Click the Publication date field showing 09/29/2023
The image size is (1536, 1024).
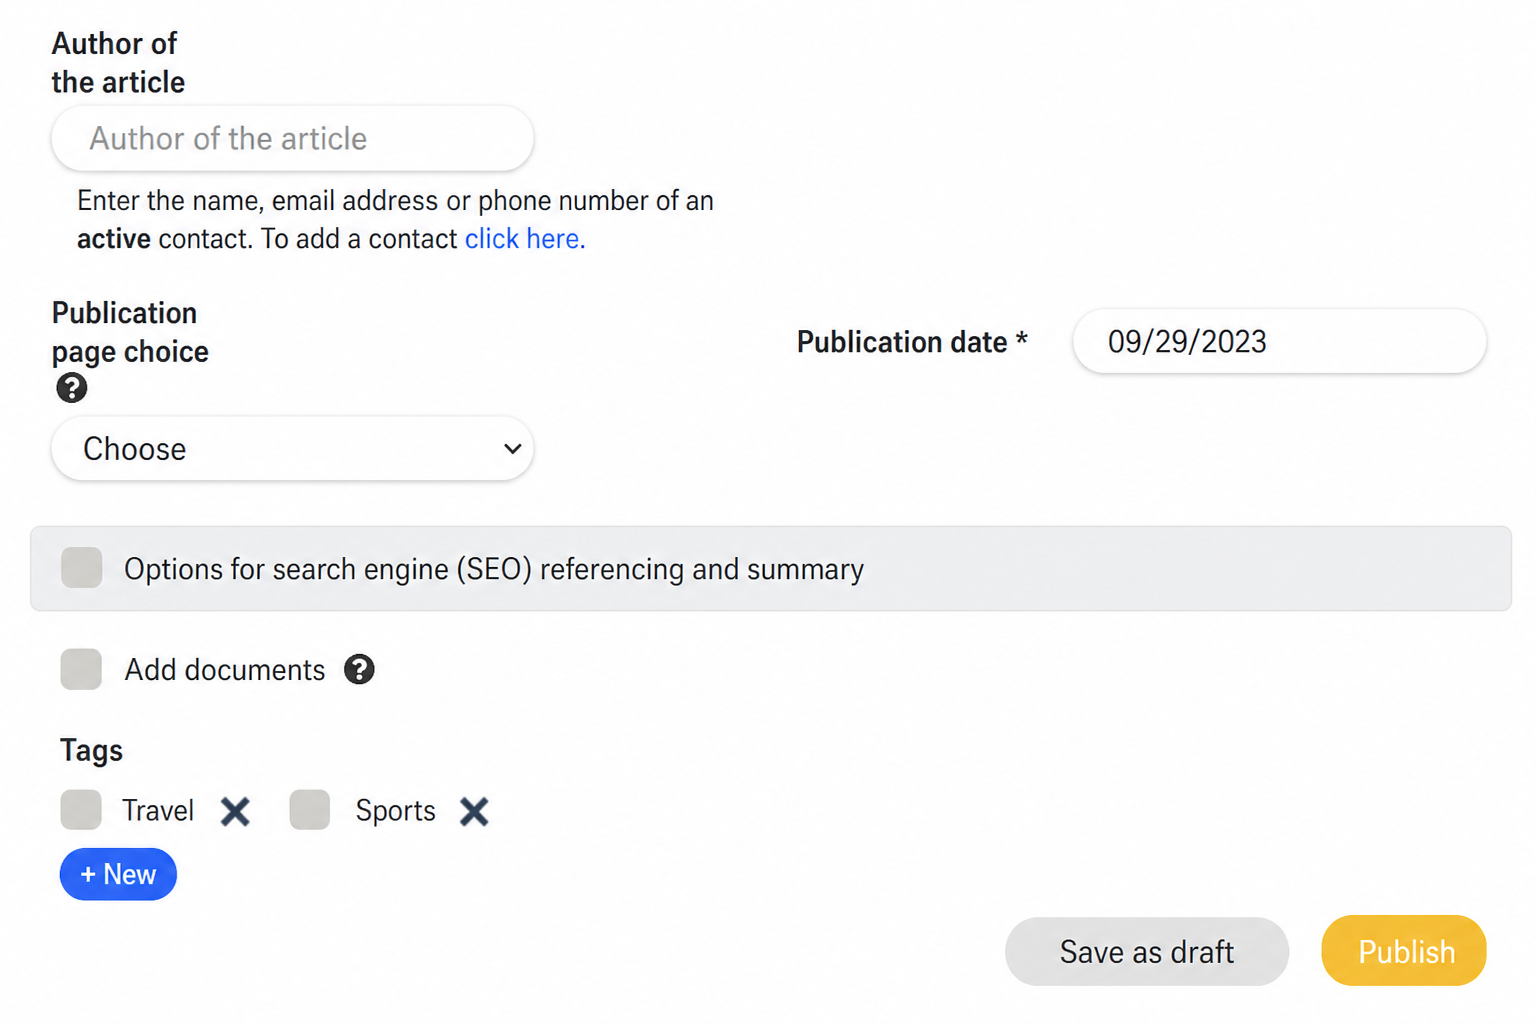1279,341
